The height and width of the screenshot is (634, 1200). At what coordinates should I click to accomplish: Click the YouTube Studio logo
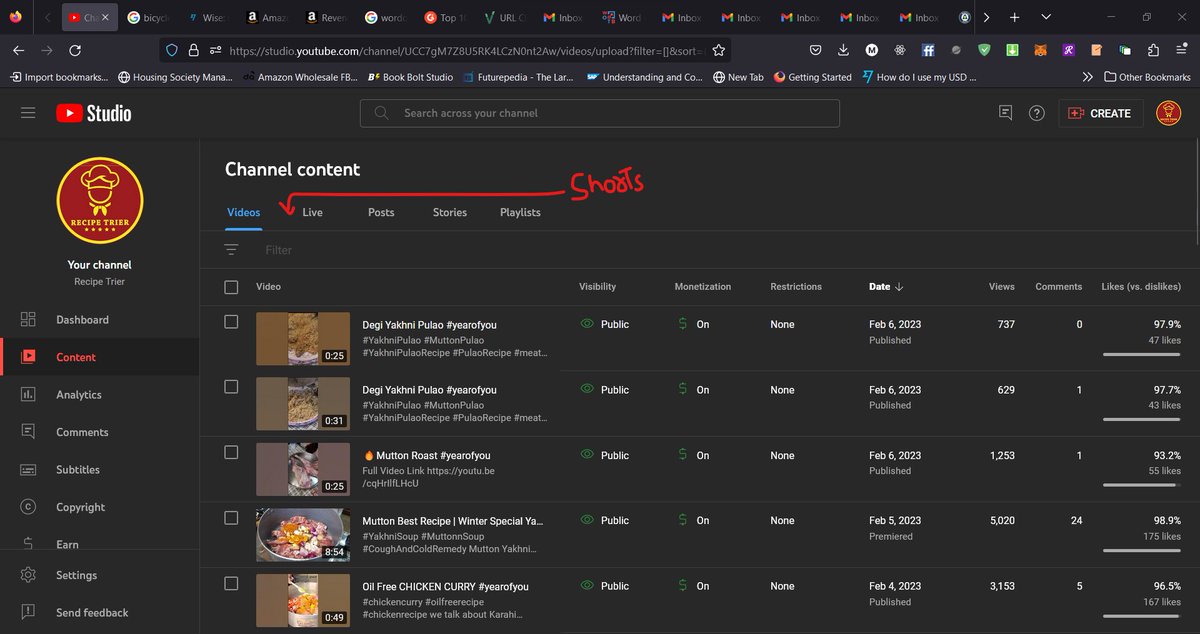click(94, 113)
